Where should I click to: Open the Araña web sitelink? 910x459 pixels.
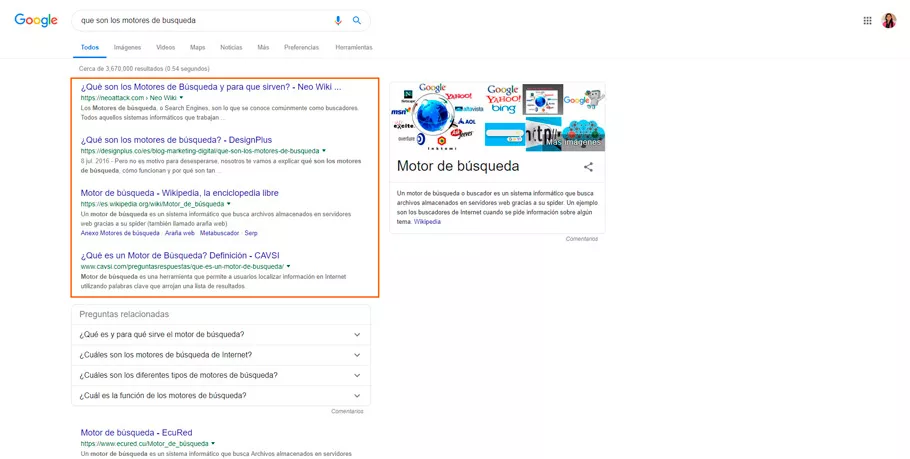[x=180, y=233]
